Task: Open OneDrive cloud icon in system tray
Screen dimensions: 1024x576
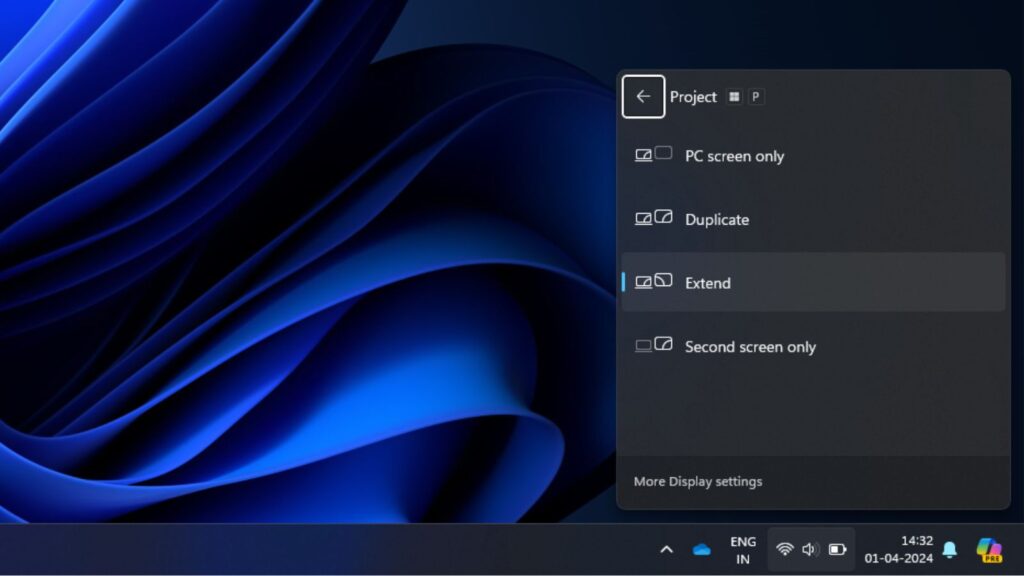Action: (x=701, y=549)
